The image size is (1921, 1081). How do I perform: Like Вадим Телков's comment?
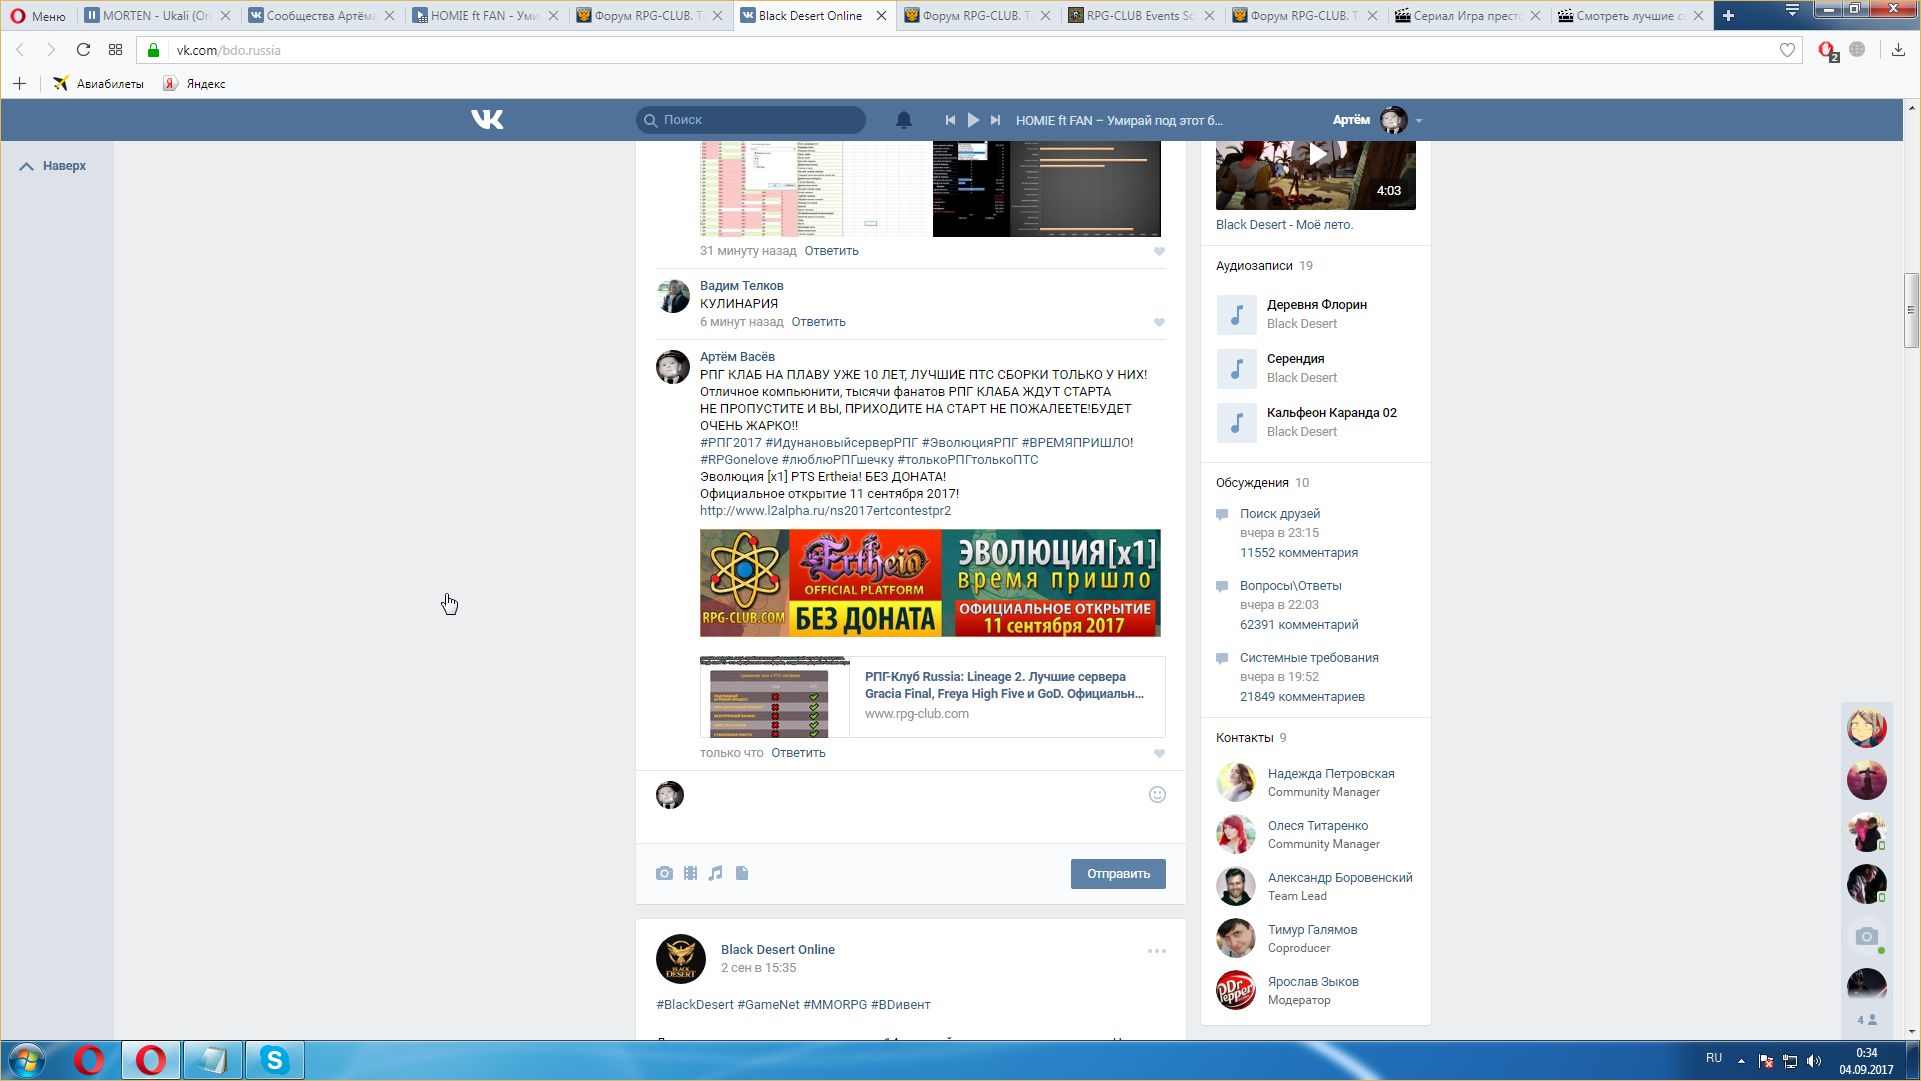[1159, 322]
